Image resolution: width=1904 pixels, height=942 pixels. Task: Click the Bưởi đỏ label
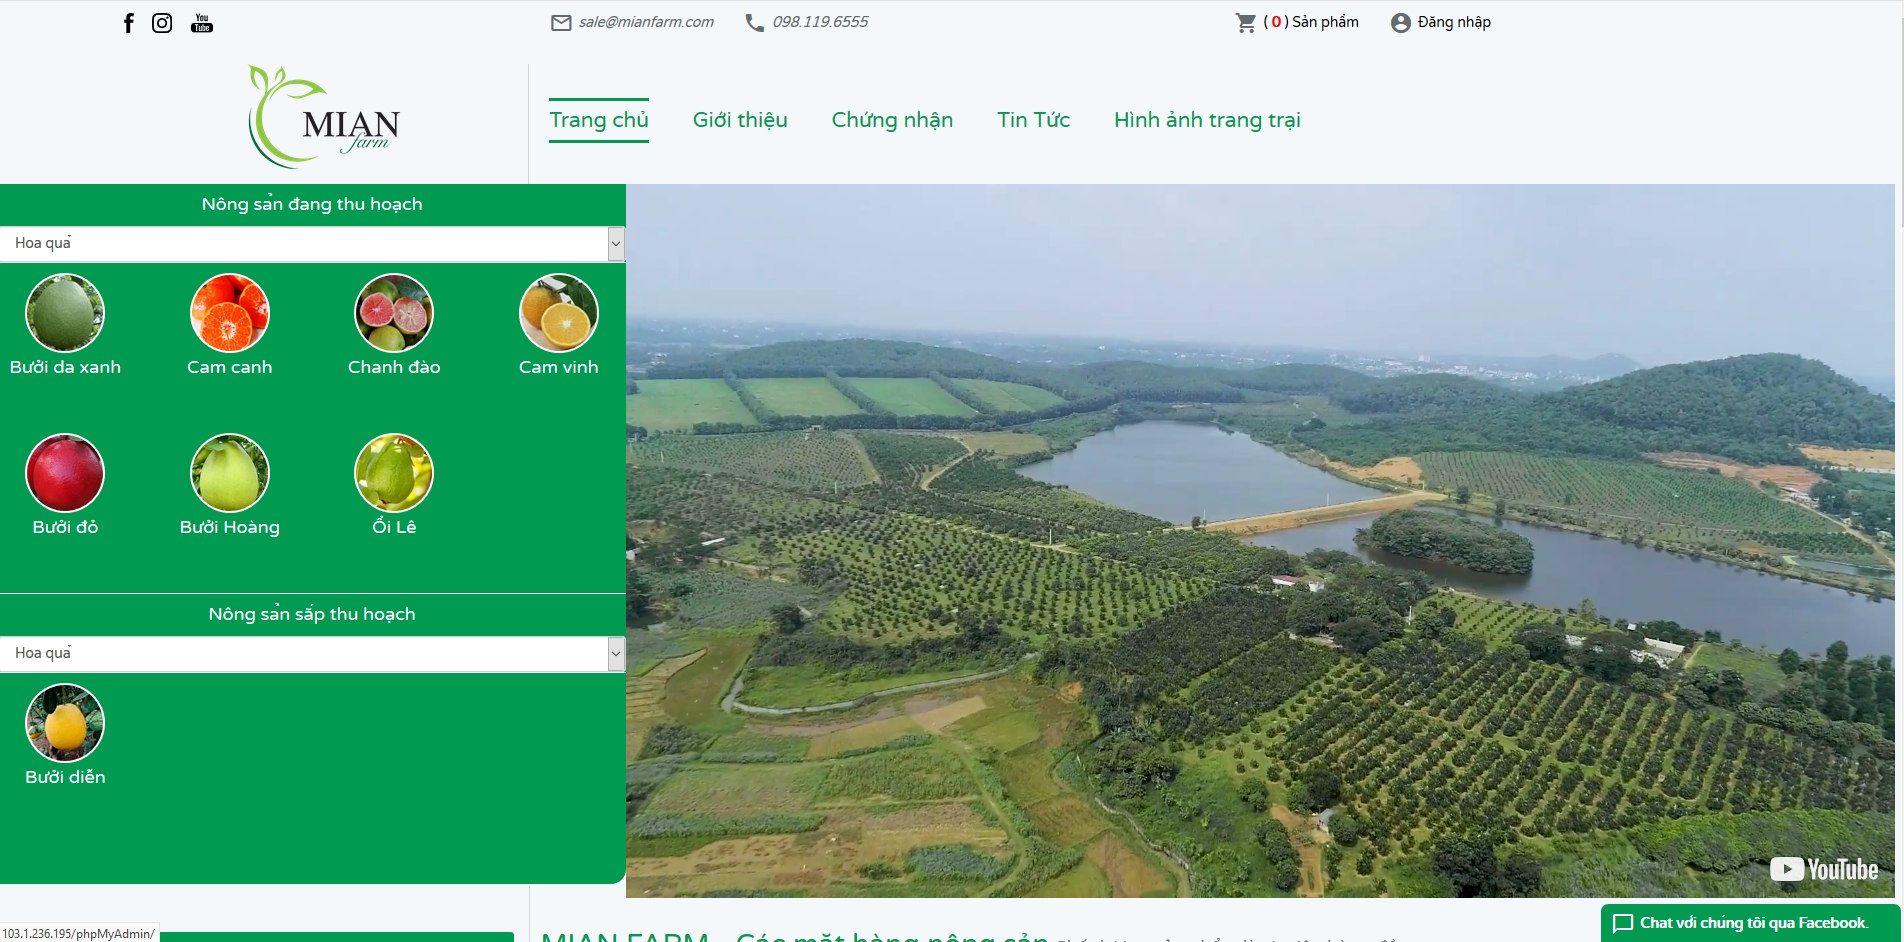[x=65, y=527]
